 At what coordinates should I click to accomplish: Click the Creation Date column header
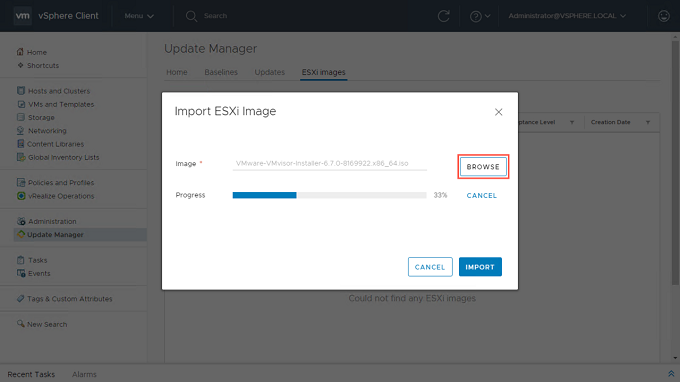click(x=610, y=122)
